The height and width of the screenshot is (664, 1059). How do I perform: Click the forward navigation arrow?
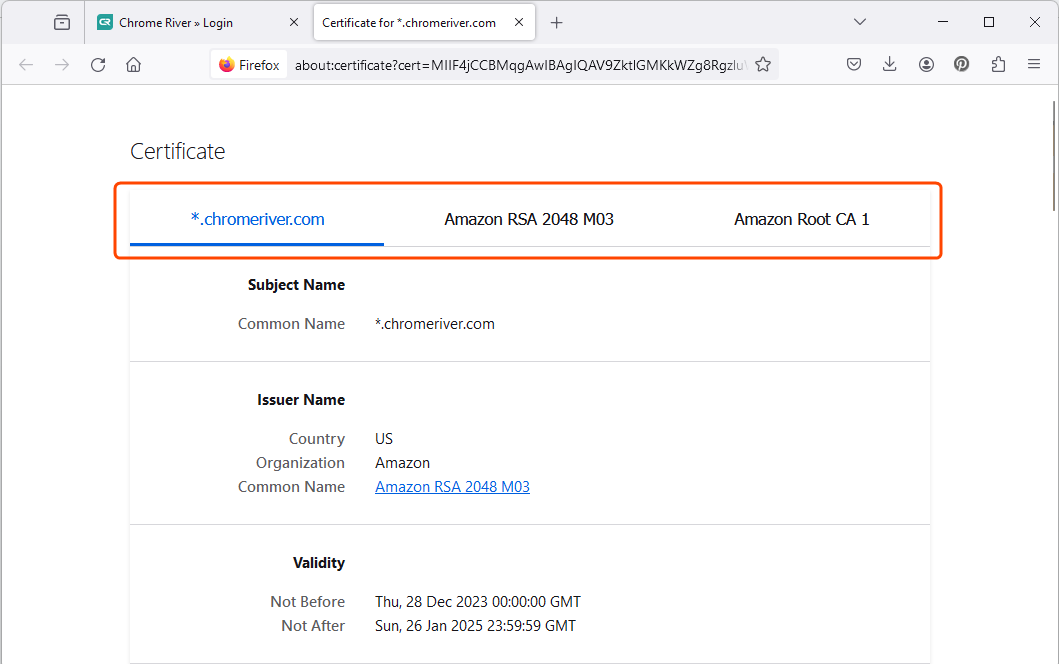tap(61, 65)
